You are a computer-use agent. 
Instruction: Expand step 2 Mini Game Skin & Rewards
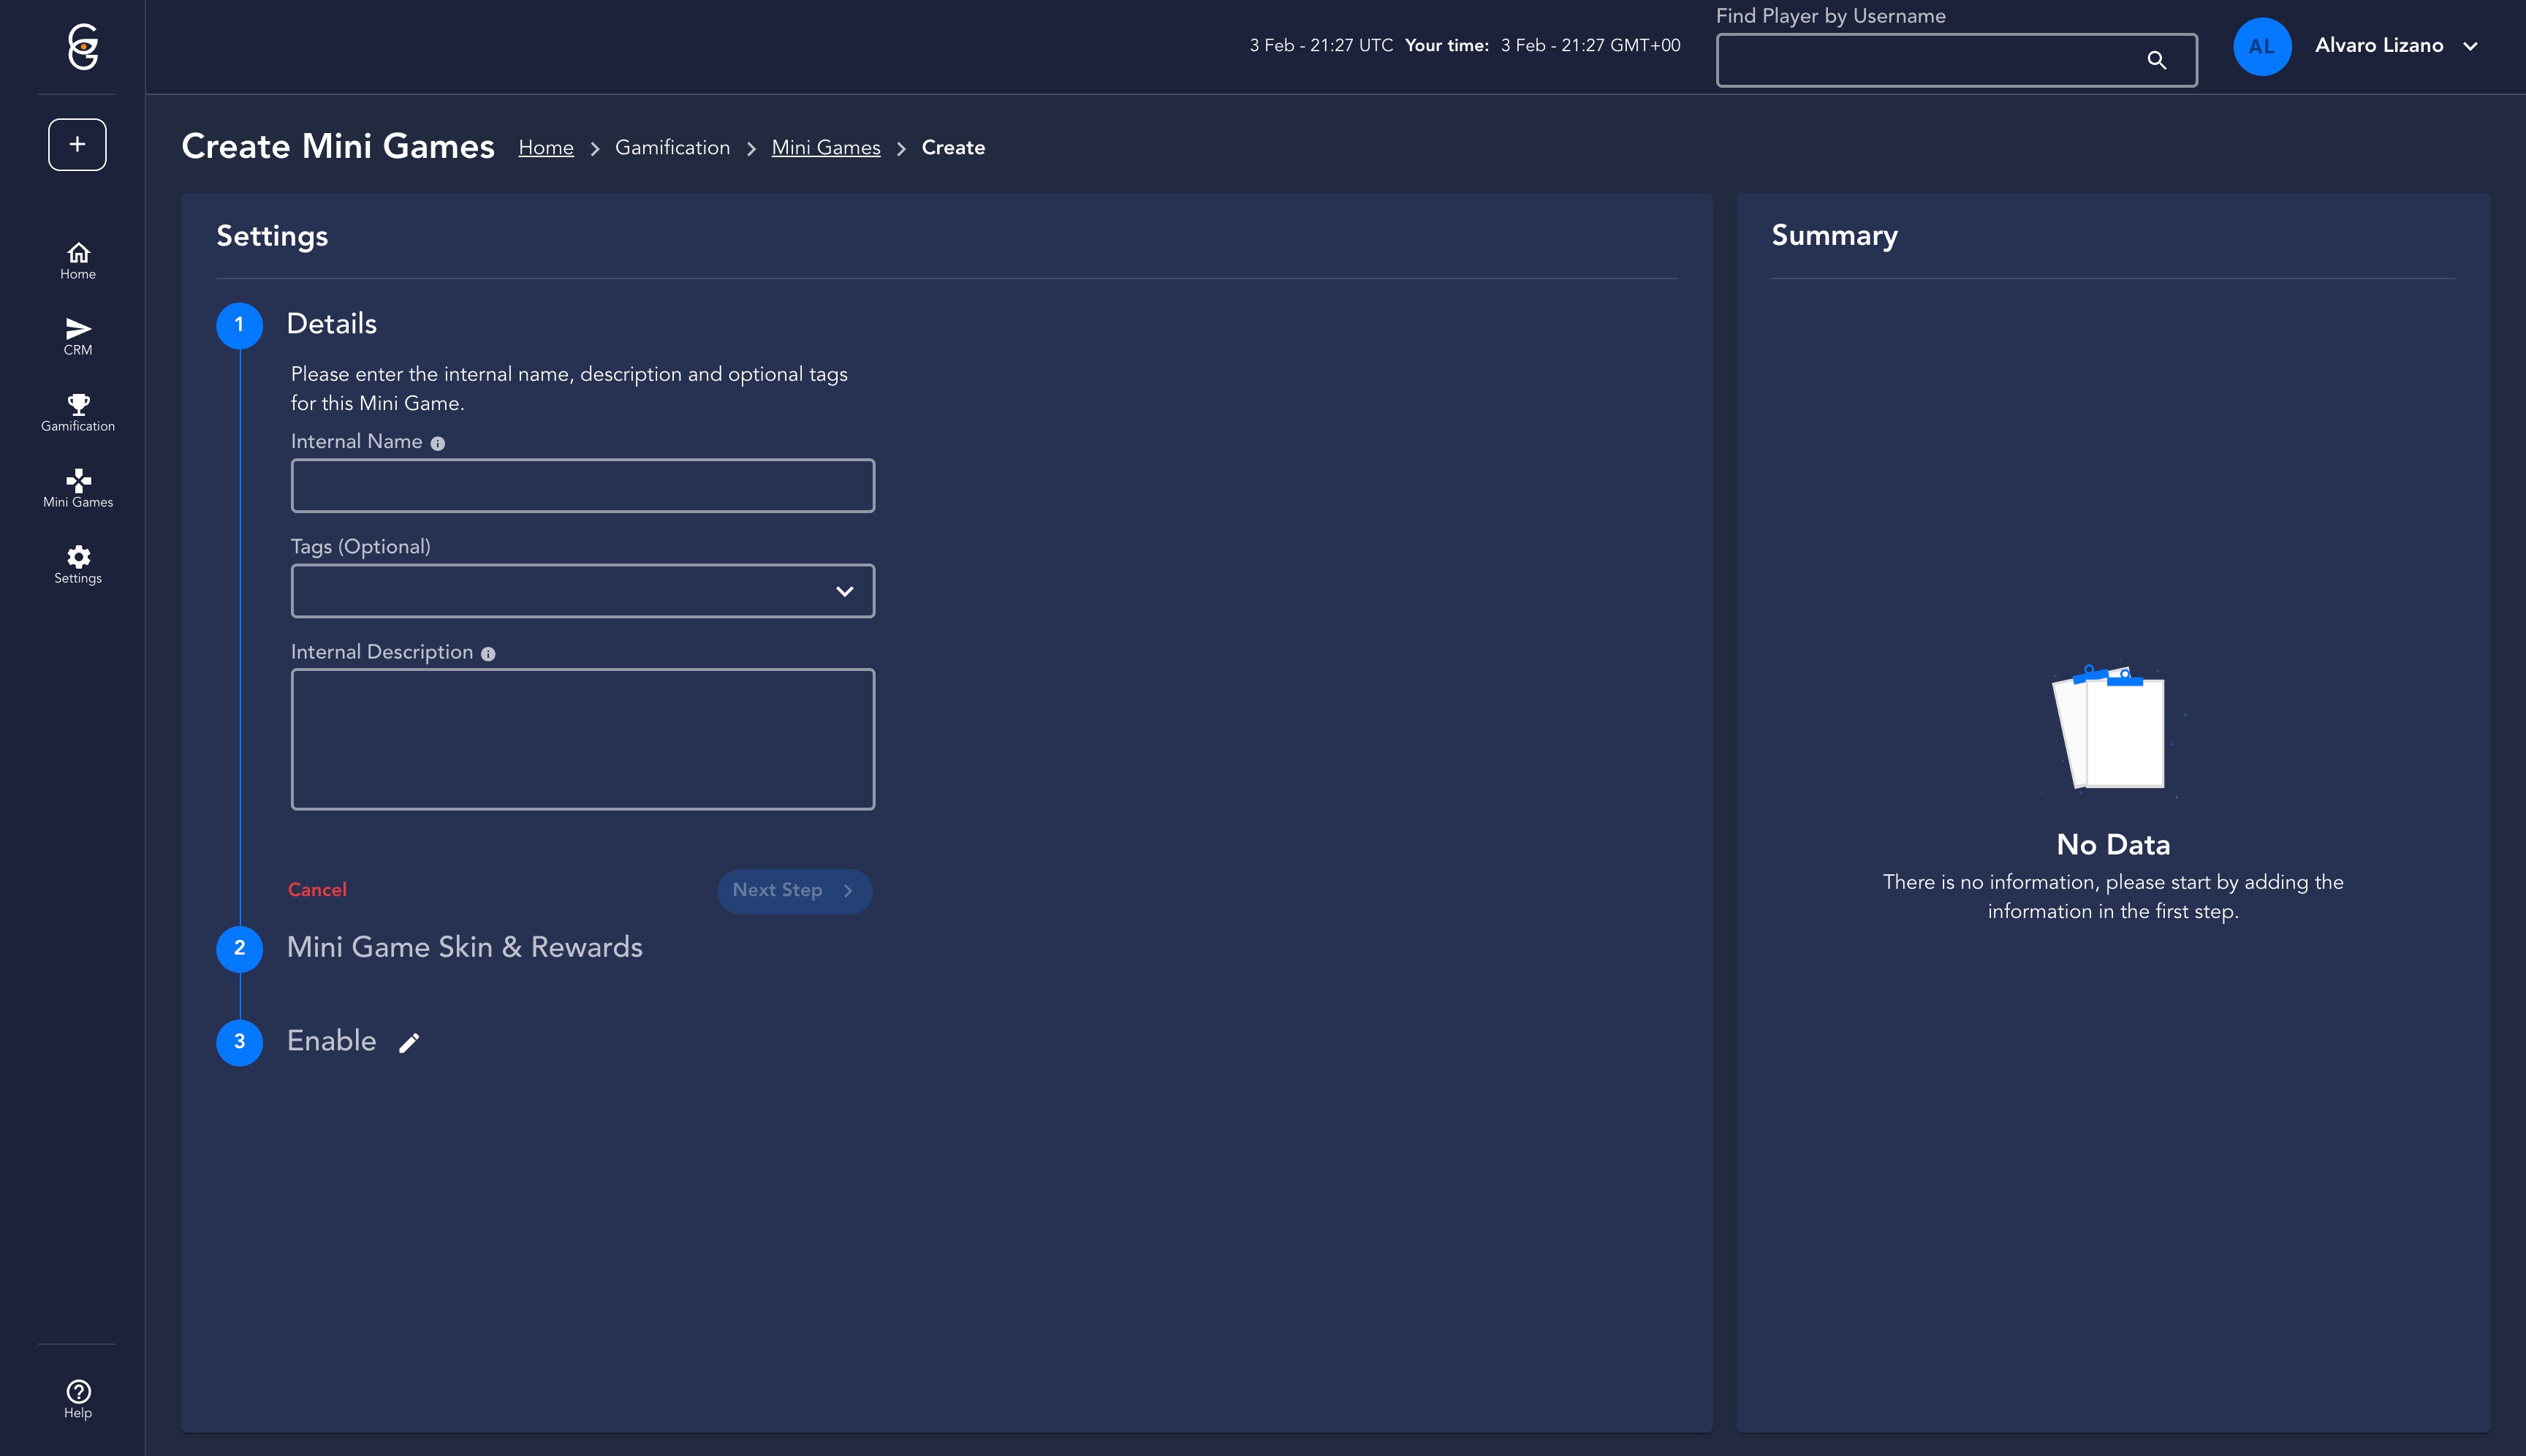(464, 947)
